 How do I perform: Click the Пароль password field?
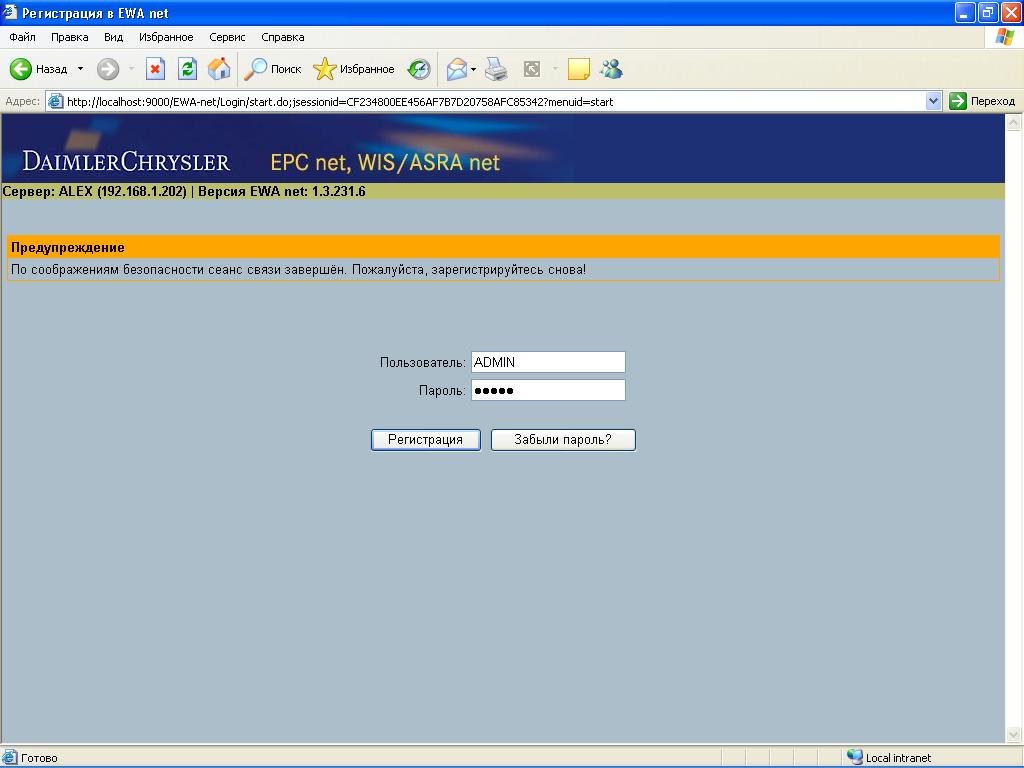548,390
